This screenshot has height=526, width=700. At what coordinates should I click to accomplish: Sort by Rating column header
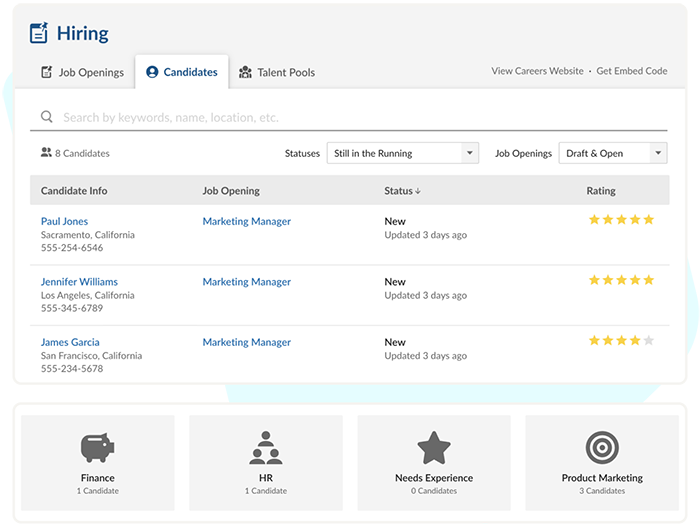(601, 191)
